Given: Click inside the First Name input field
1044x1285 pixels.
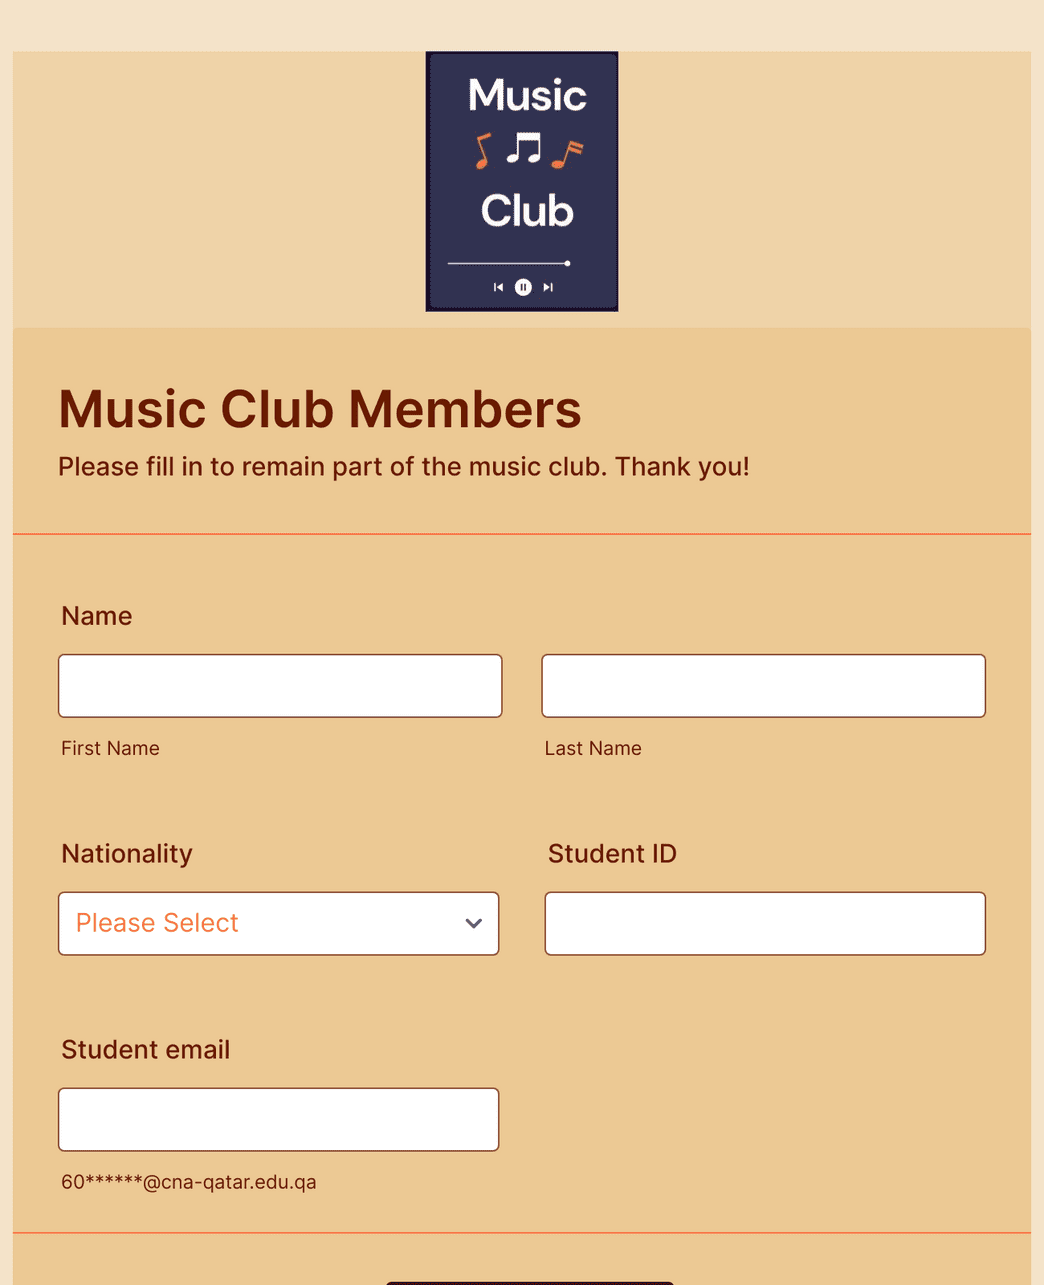Looking at the screenshot, I should point(280,686).
